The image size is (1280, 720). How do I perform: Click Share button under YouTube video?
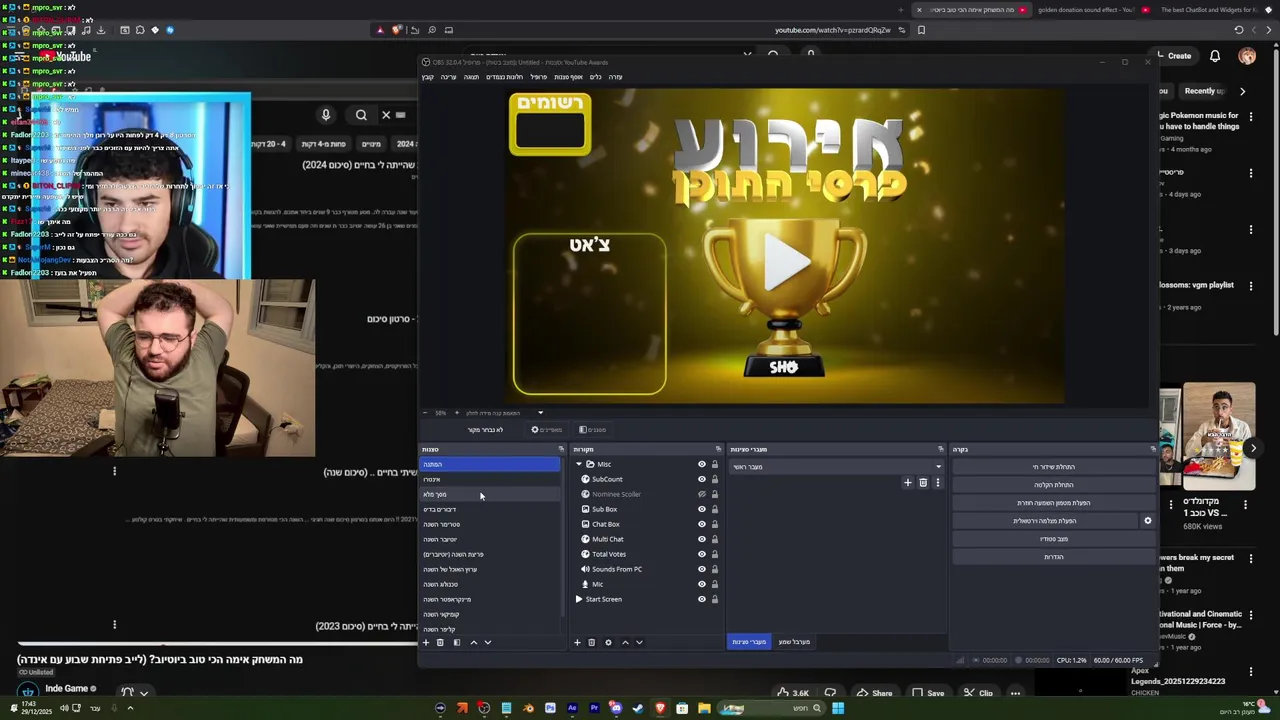[x=873, y=693]
